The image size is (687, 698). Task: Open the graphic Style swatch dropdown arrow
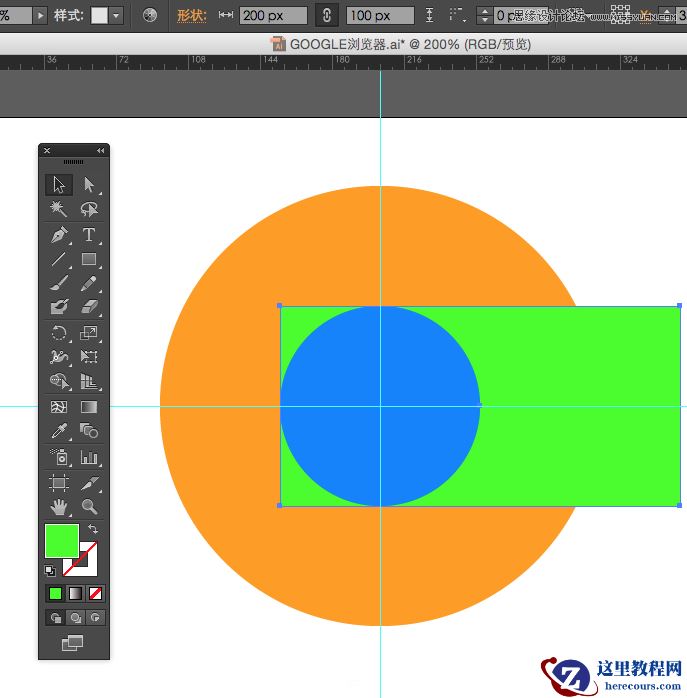(116, 16)
